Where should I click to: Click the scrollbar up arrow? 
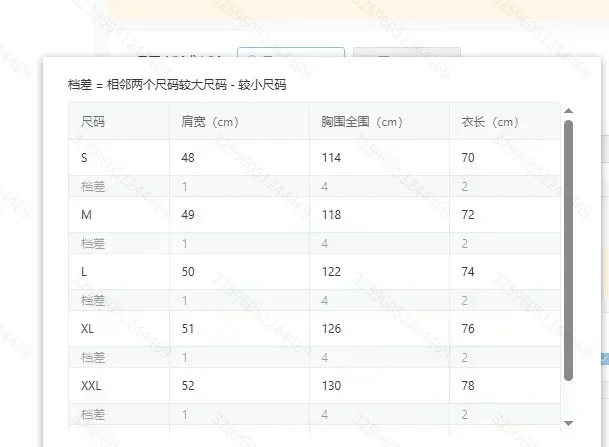tap(568, 111)
